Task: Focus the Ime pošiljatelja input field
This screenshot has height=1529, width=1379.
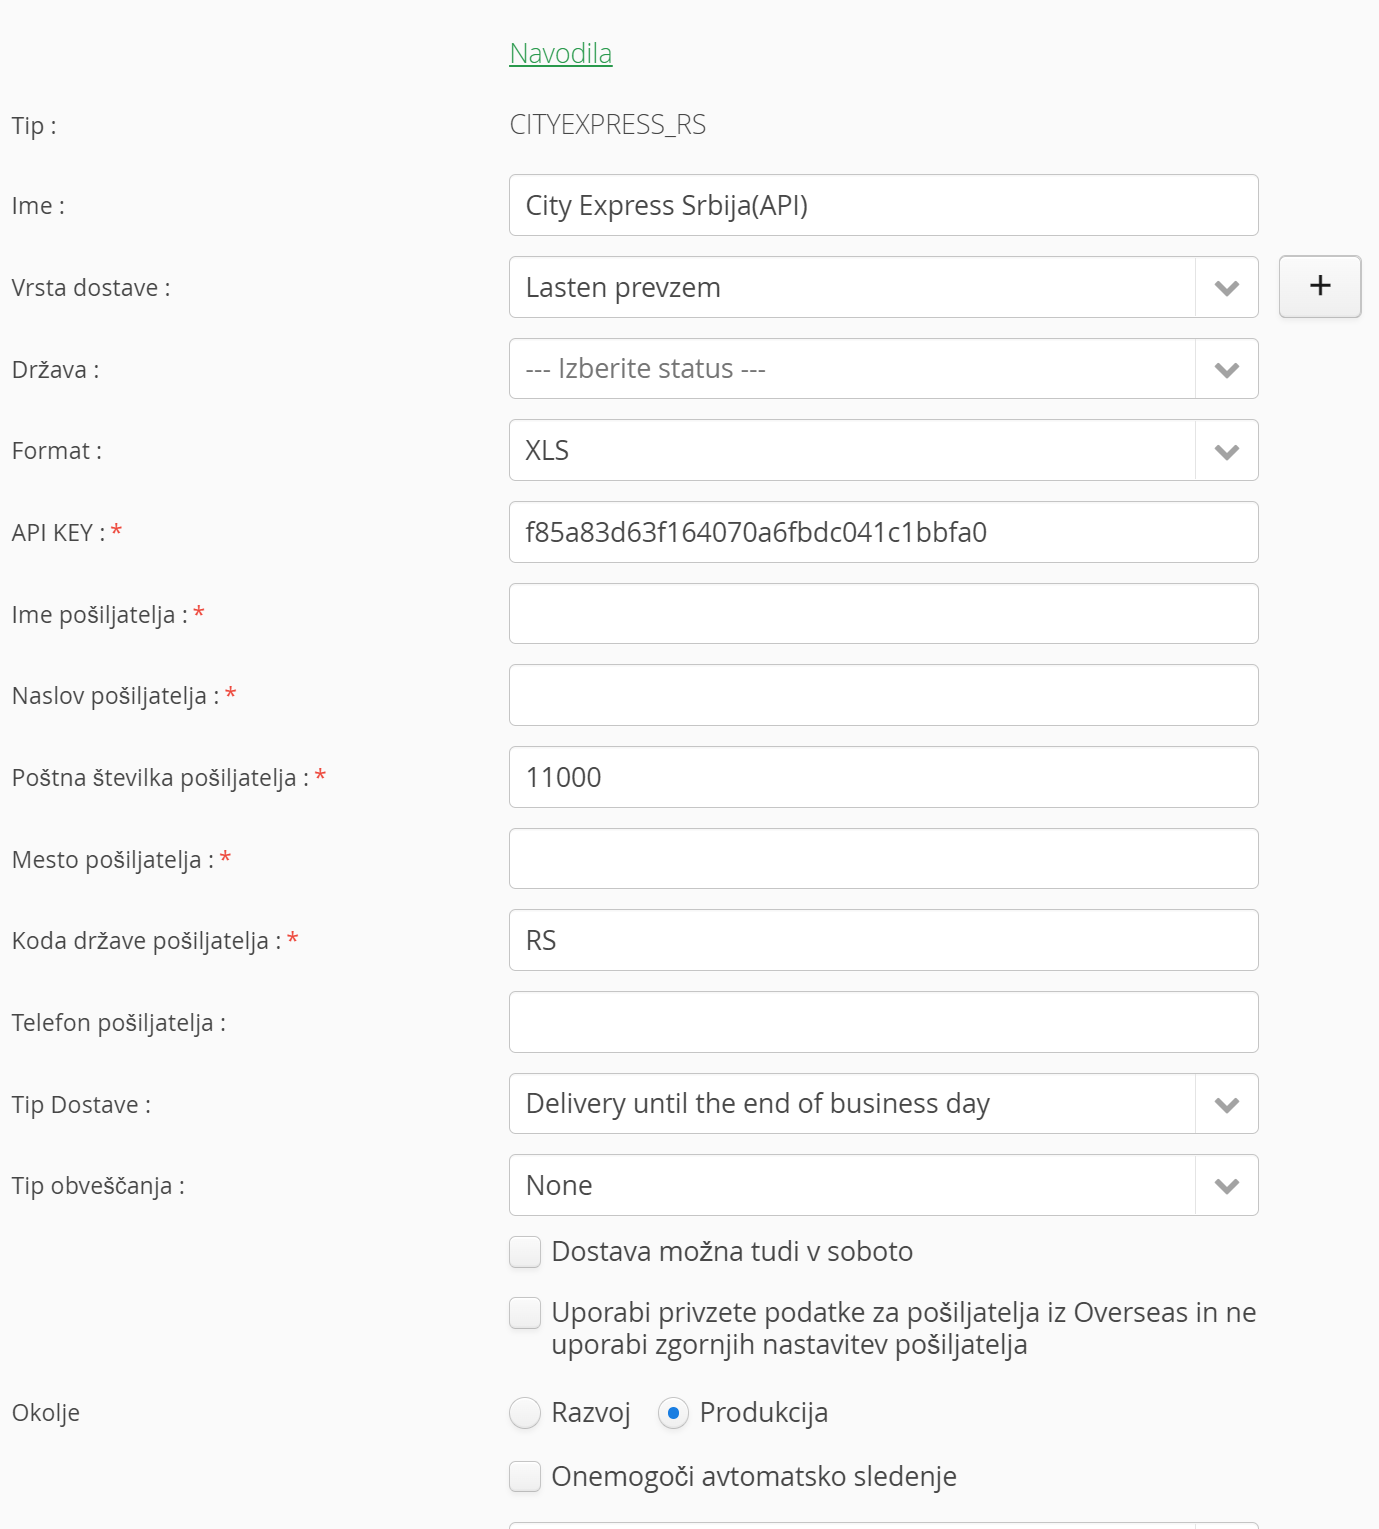Action: 883,614
